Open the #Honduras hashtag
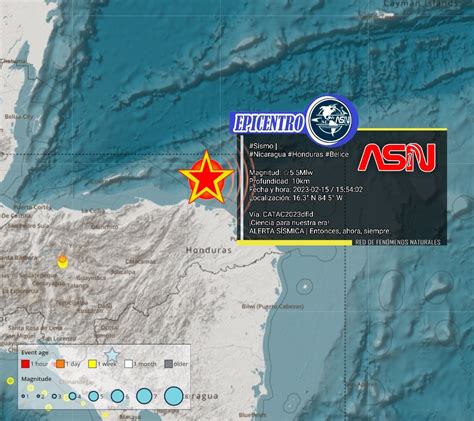The image size is (474, 421). [x=305, y=154]
